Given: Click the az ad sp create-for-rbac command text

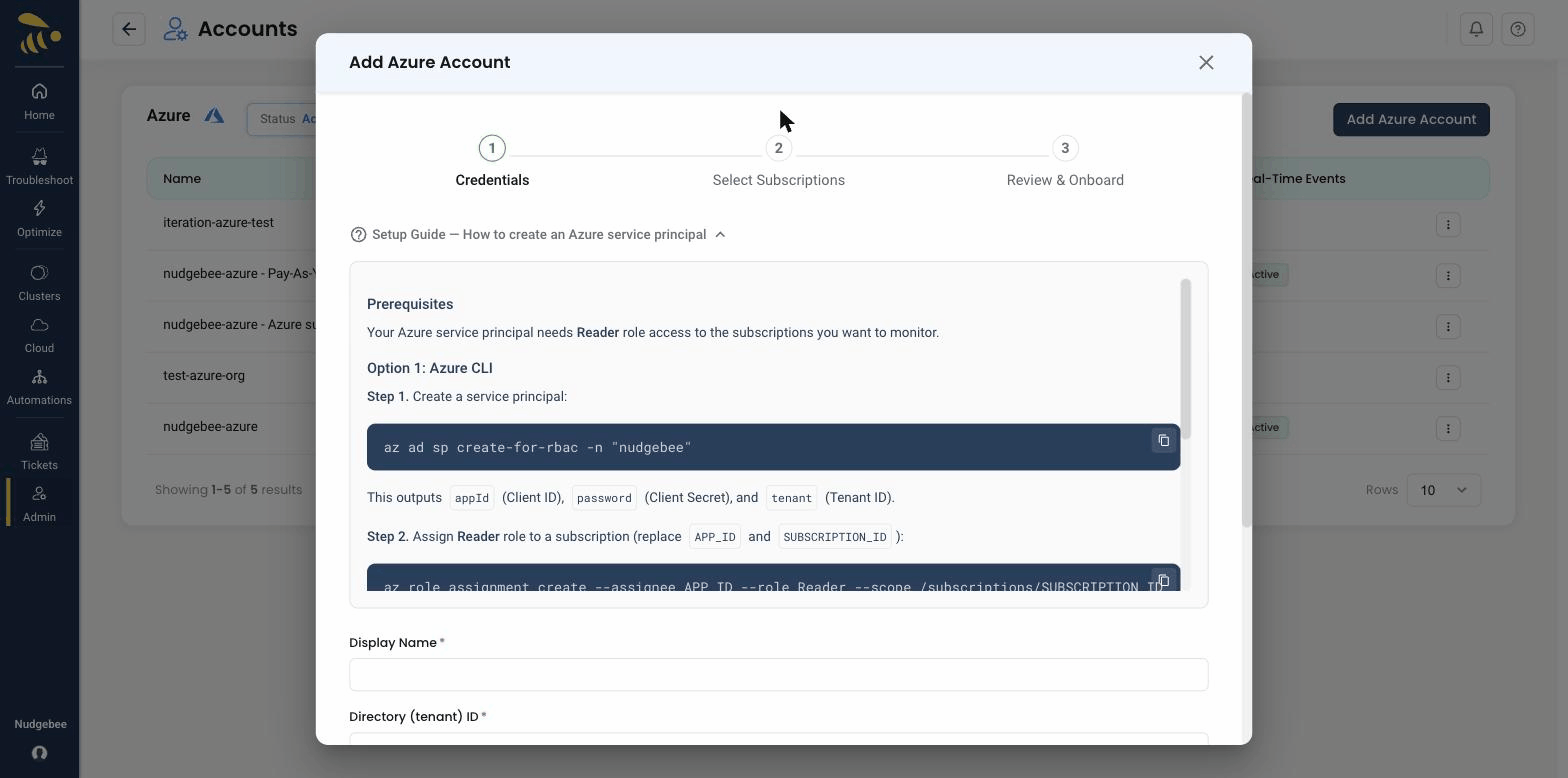Looking at the screenshot, I should click(x=537, y=447).
